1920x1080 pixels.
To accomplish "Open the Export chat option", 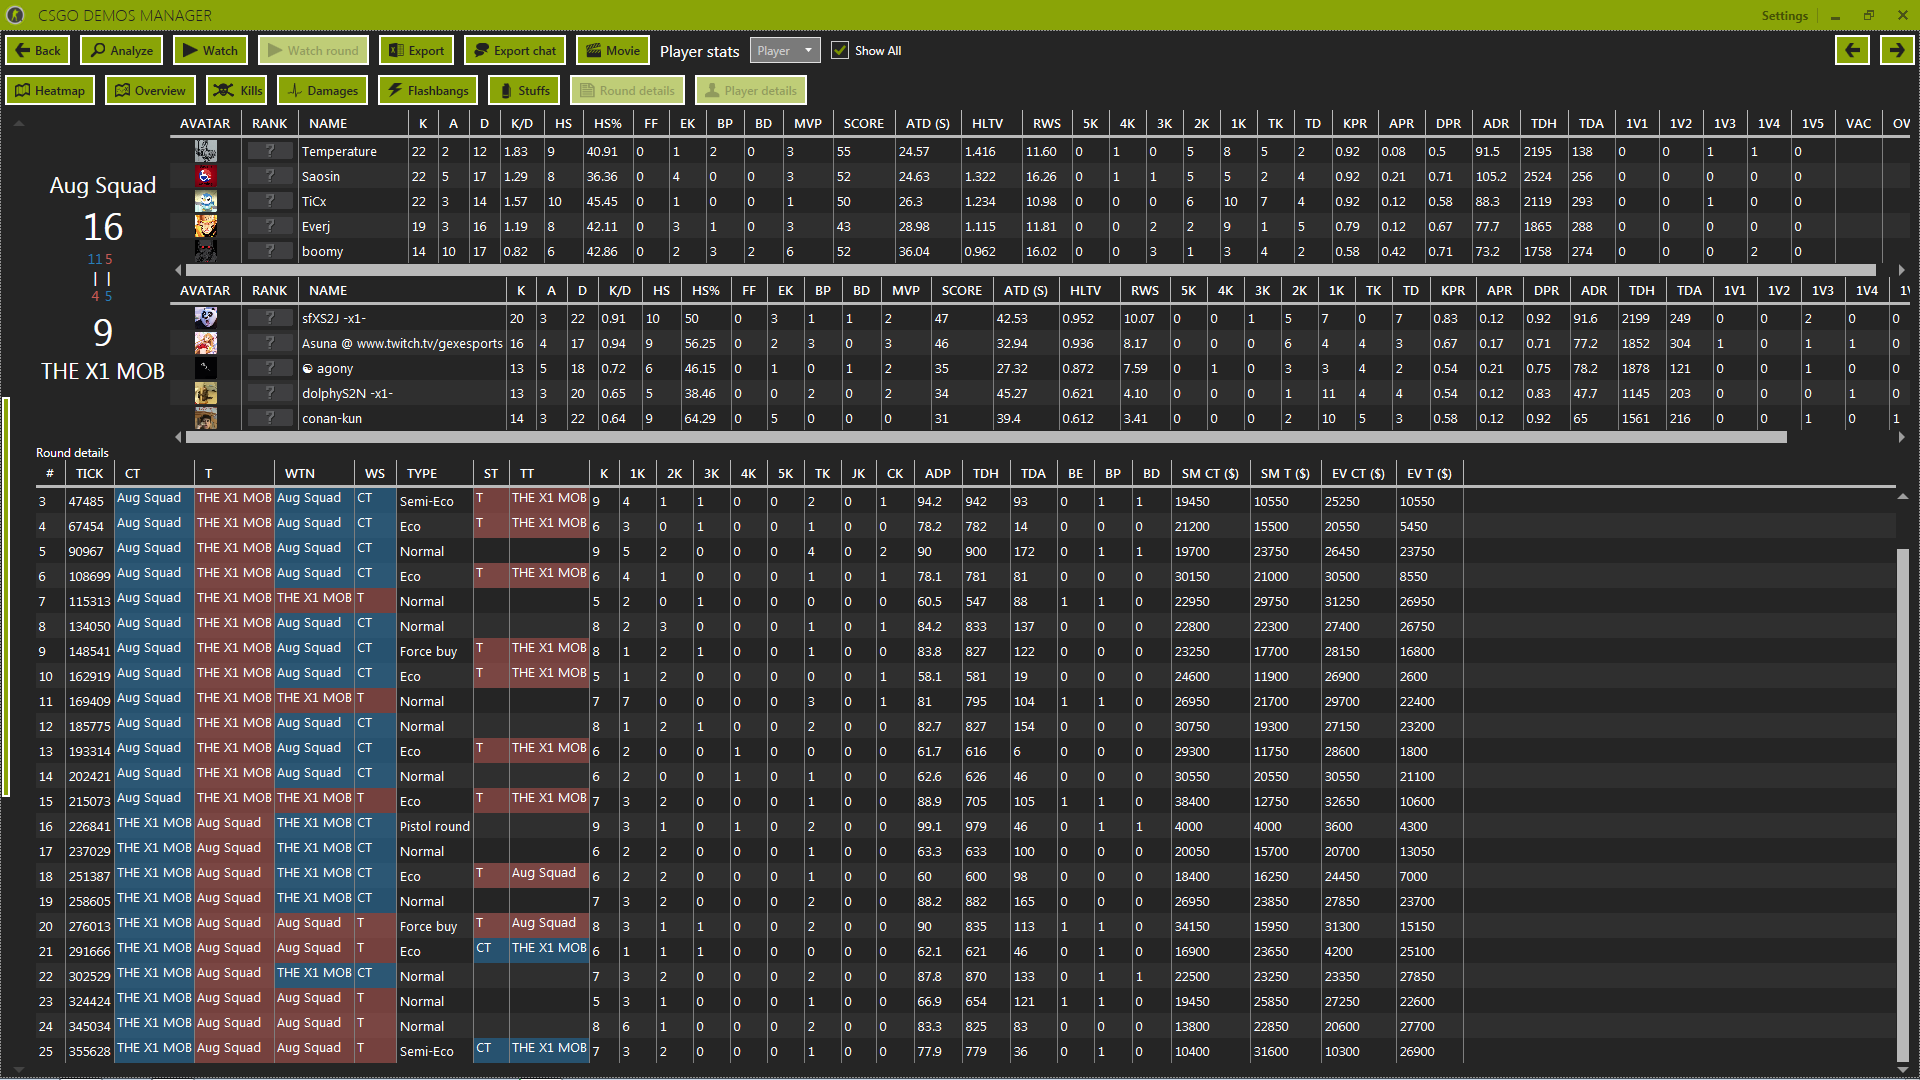I will coord(515,50).
